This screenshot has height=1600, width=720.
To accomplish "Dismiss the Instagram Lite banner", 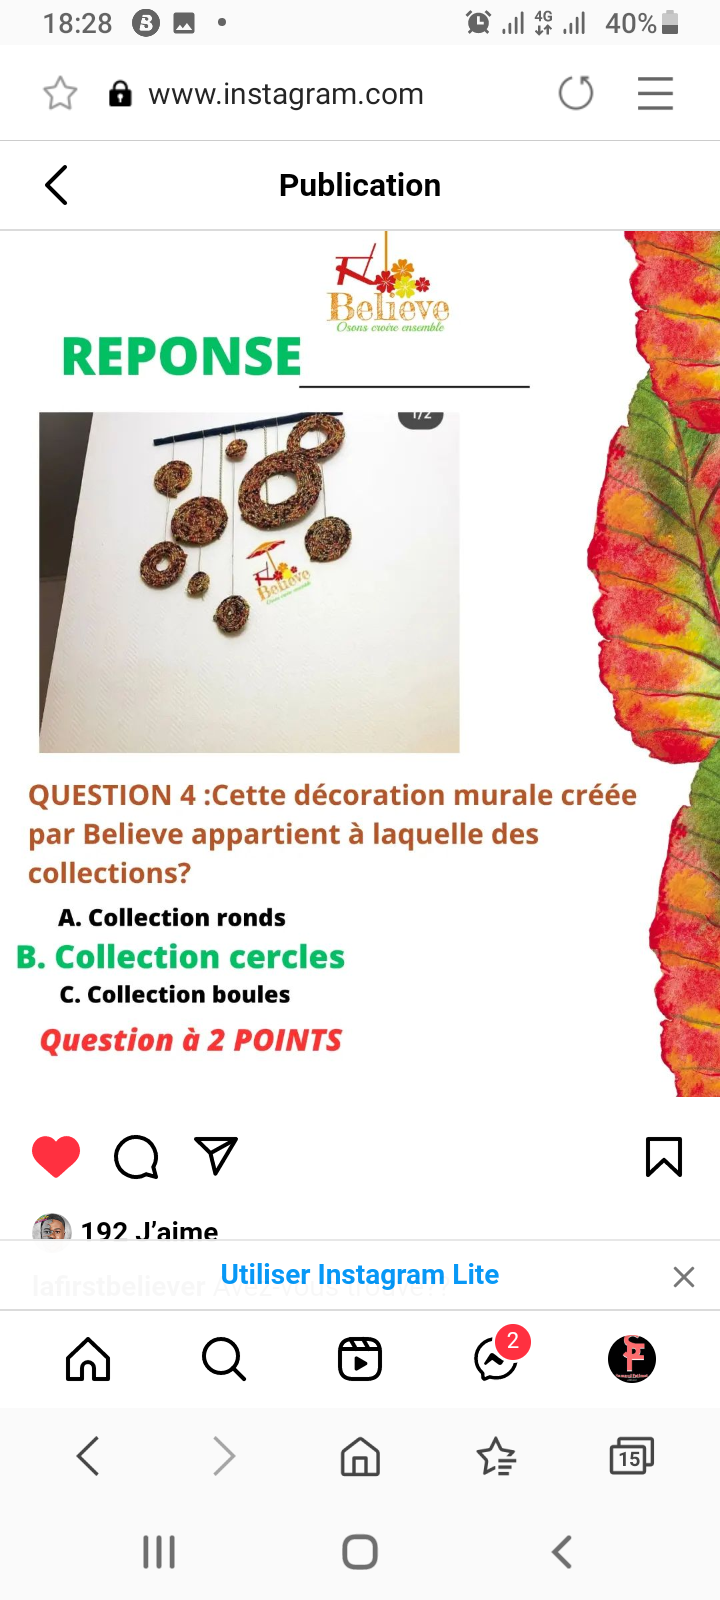I will [x=684, y=1277].
